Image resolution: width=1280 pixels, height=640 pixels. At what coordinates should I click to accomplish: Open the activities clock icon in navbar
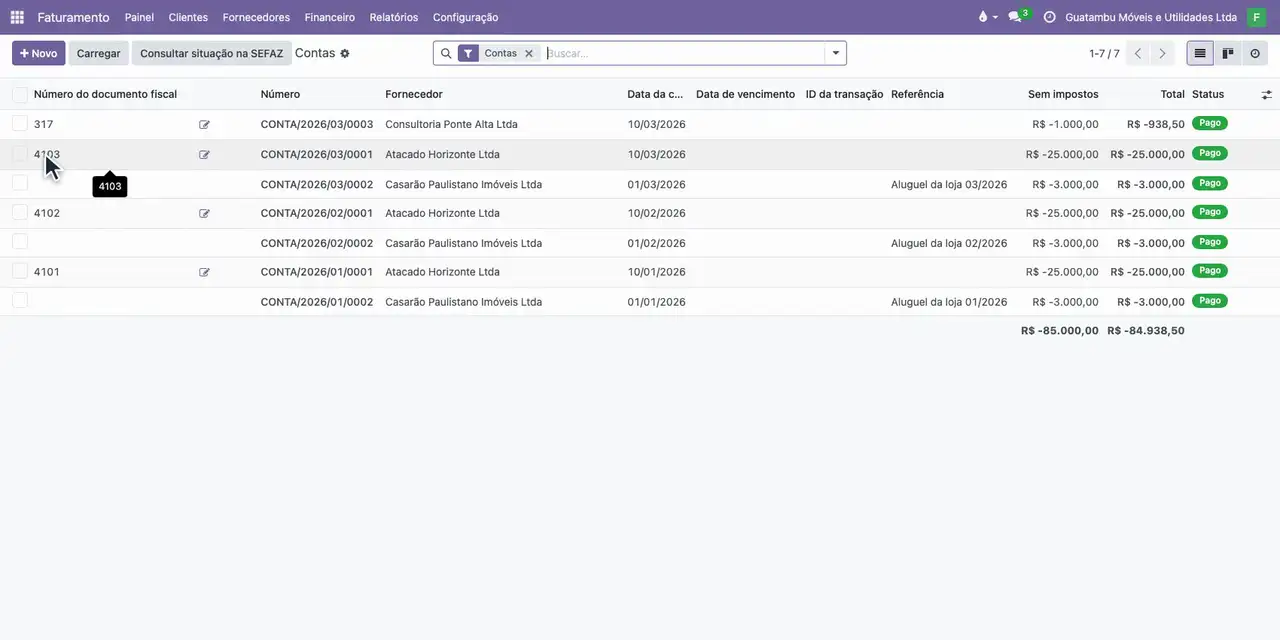click(1049, 17)
